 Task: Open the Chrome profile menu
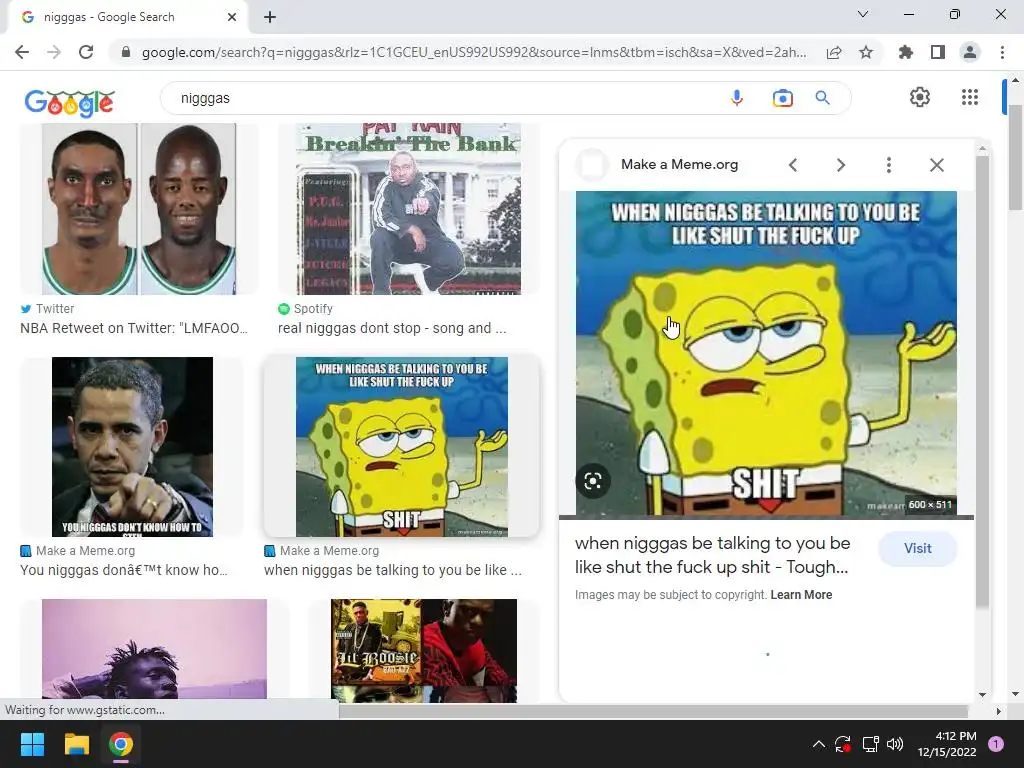pyautogui.click(x=970, y=52)
